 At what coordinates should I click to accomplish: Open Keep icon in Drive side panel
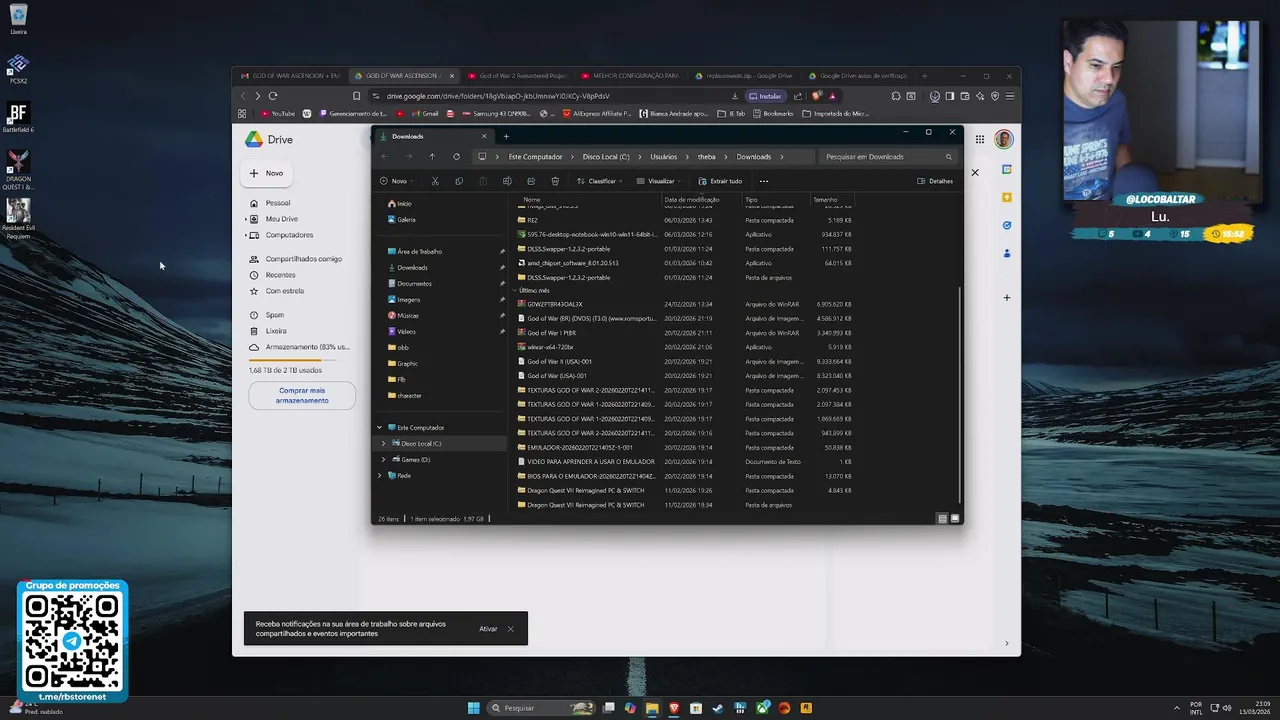(1007, 197)
